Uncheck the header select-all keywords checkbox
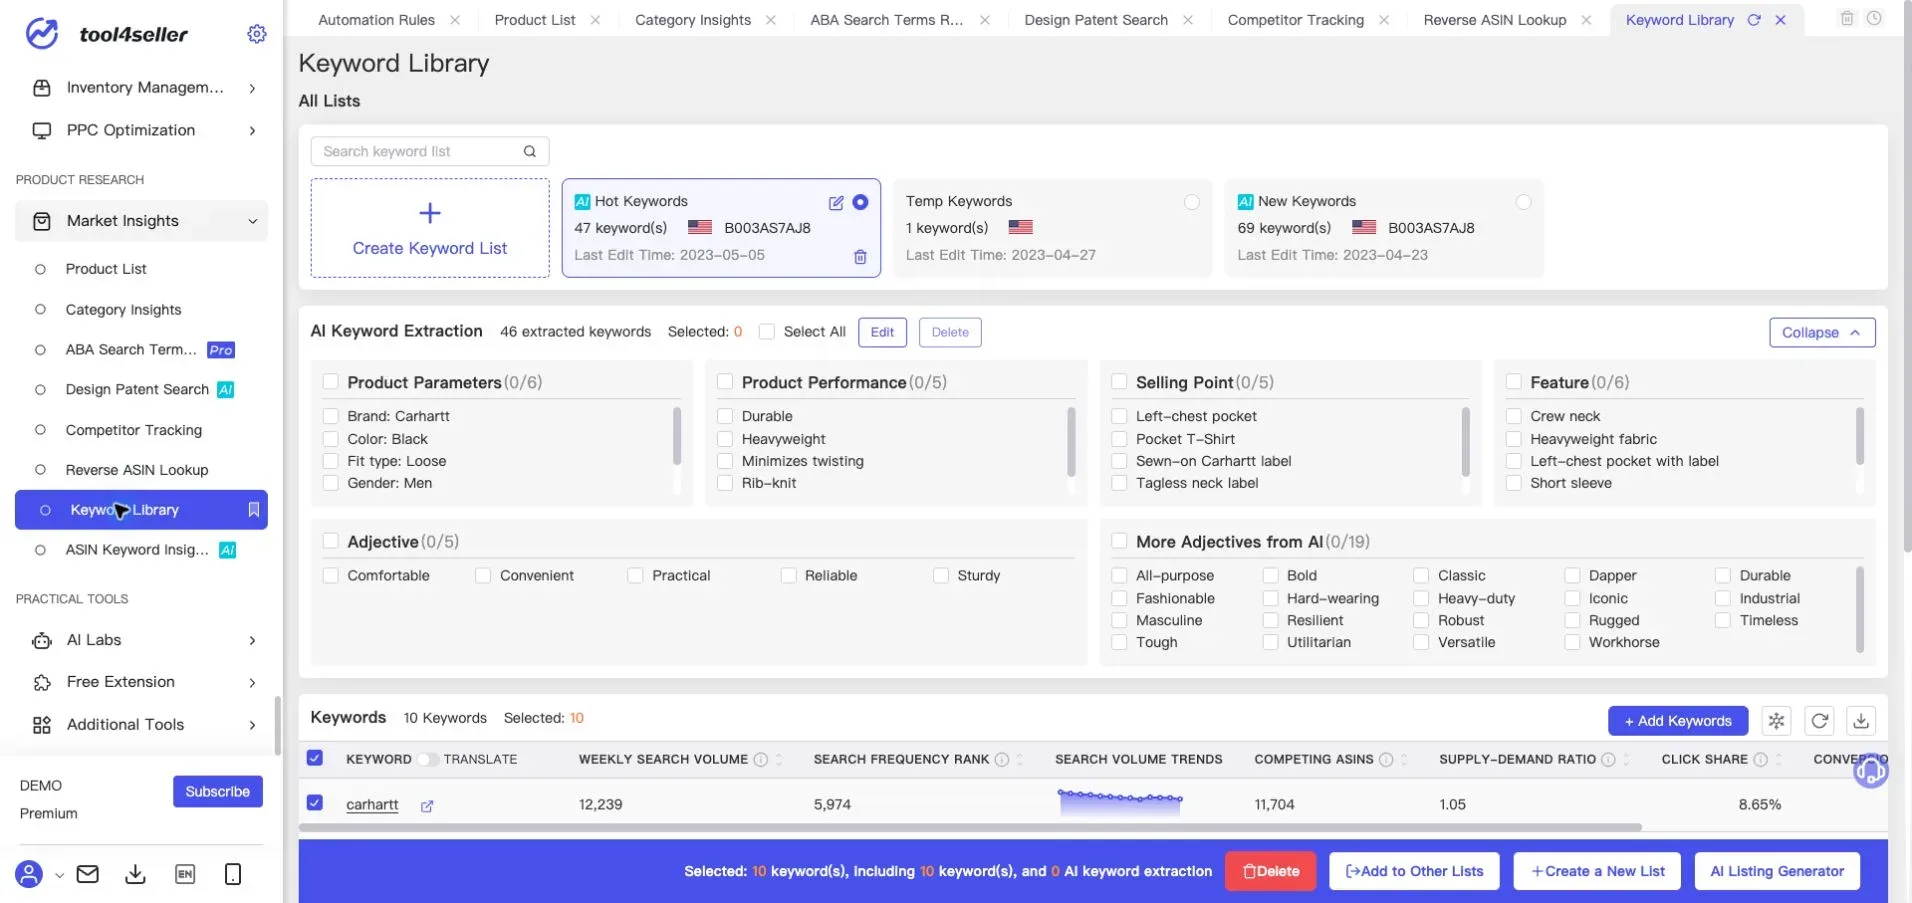The image size is (1912, 903). [x=315, y=758]
